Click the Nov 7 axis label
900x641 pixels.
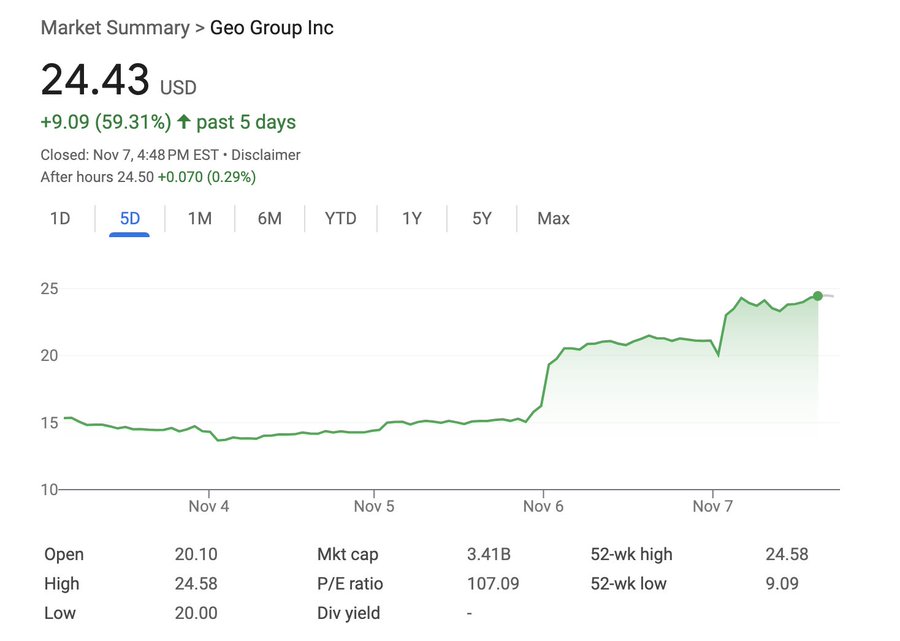coord(712,506)
